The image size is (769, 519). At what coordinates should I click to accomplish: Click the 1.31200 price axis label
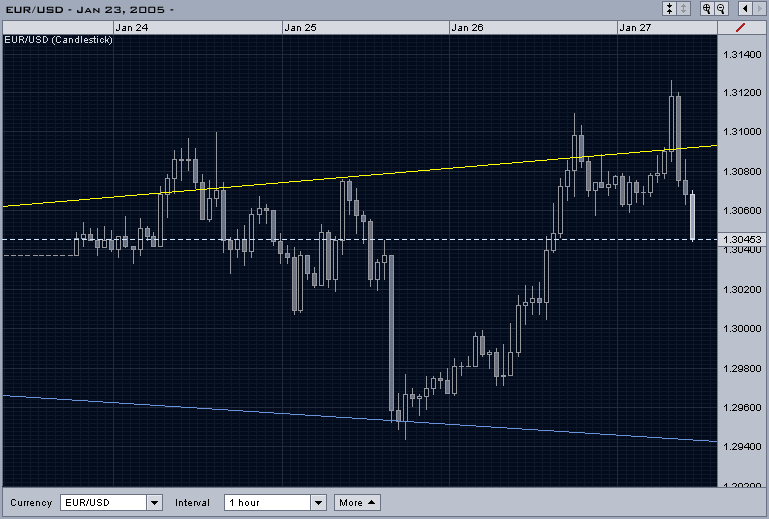pyautogui.click(x=742, y=93)
